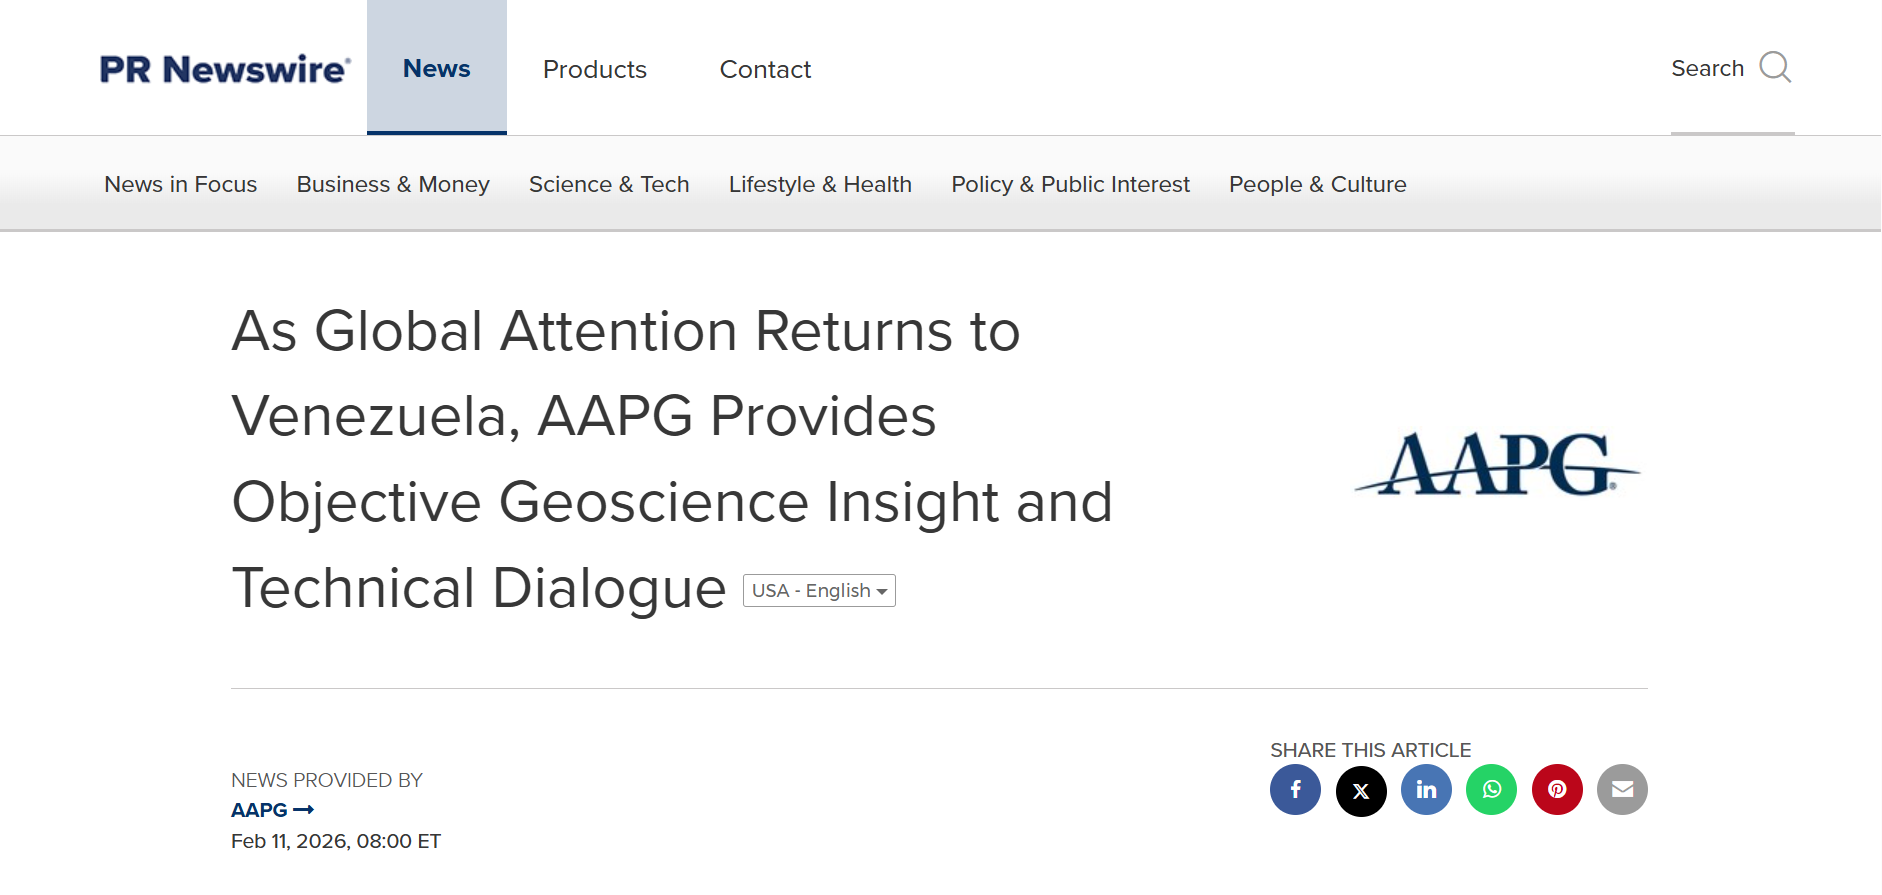Visit the News in Focus section

180,184
